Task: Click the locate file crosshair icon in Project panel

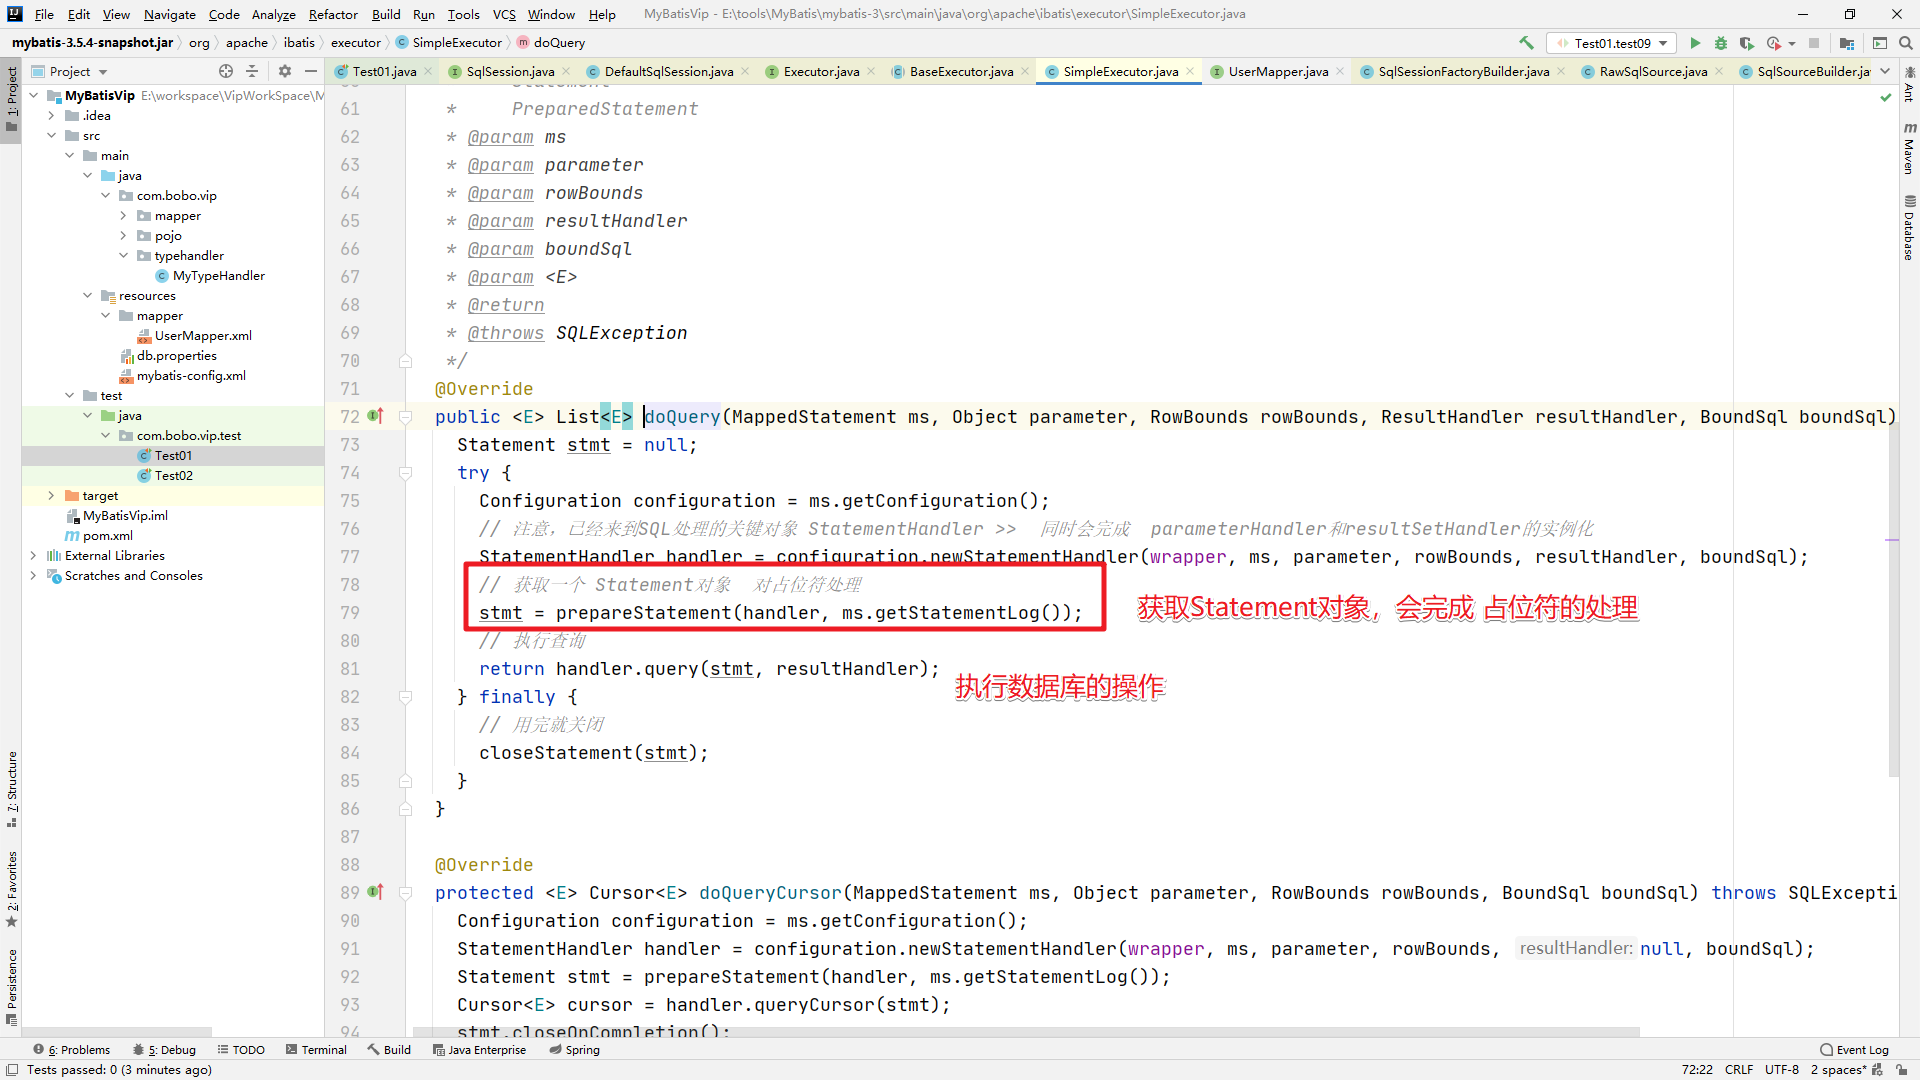Action: coord(226,71)
